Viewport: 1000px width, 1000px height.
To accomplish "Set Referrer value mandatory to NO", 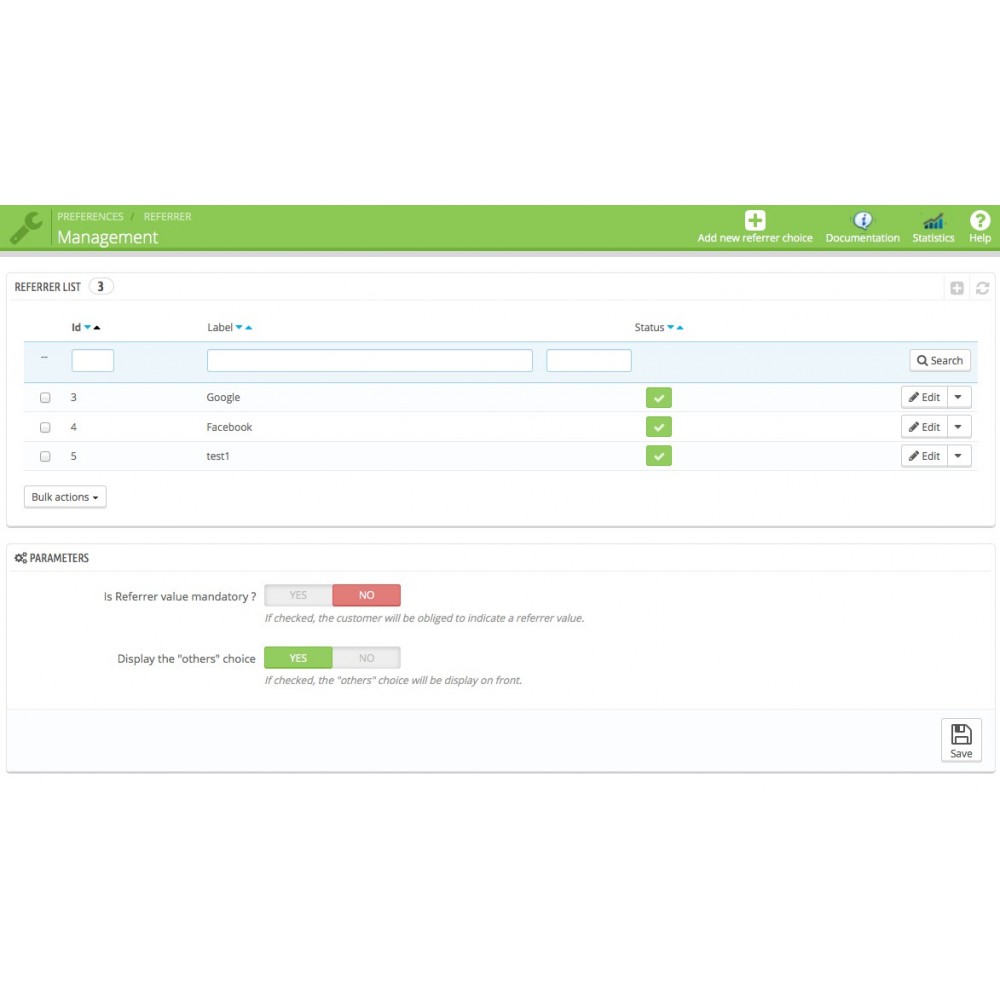I will pos(367,595).
